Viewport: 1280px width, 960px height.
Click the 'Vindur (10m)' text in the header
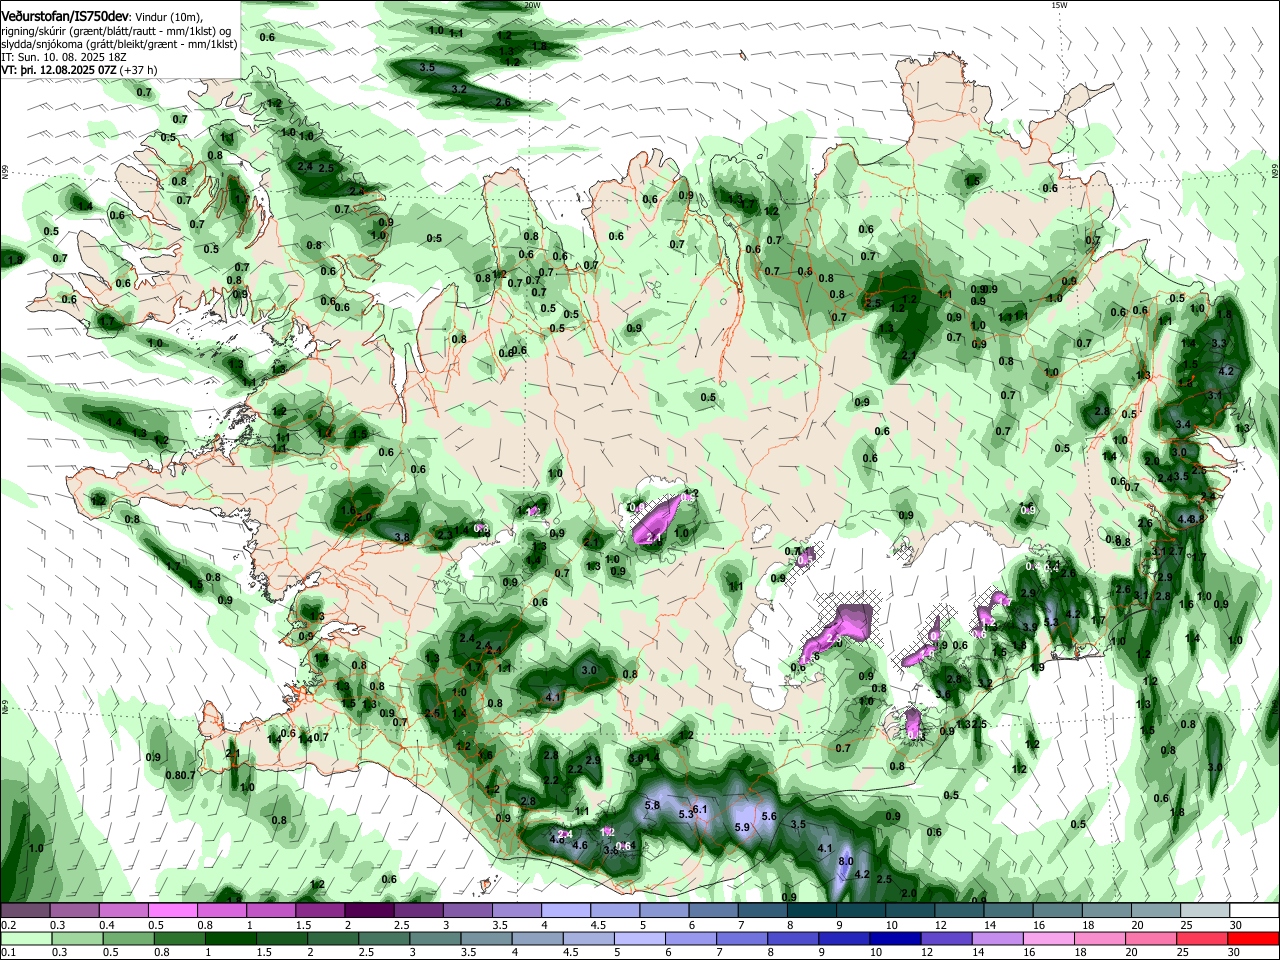[x=167, y=17]
